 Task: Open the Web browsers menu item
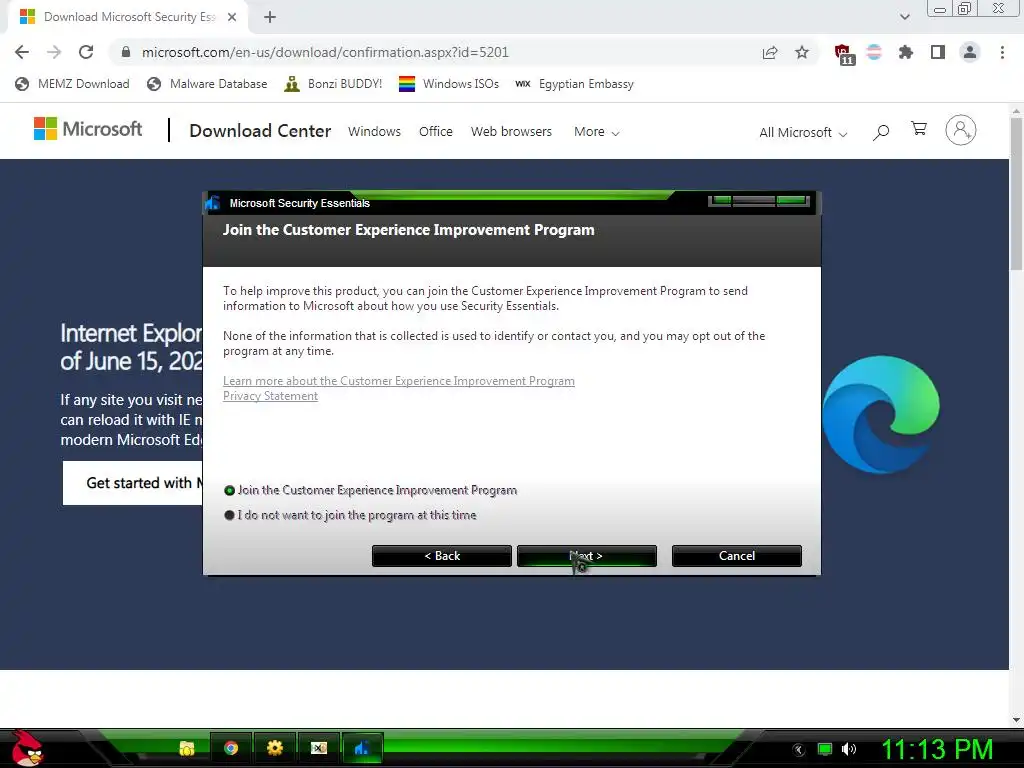511,131
